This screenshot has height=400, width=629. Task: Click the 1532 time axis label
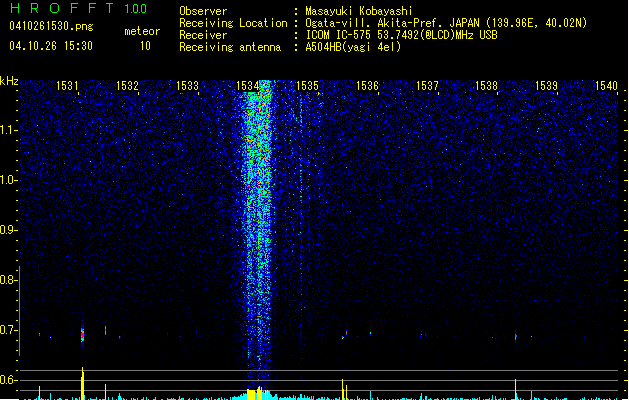127,85
